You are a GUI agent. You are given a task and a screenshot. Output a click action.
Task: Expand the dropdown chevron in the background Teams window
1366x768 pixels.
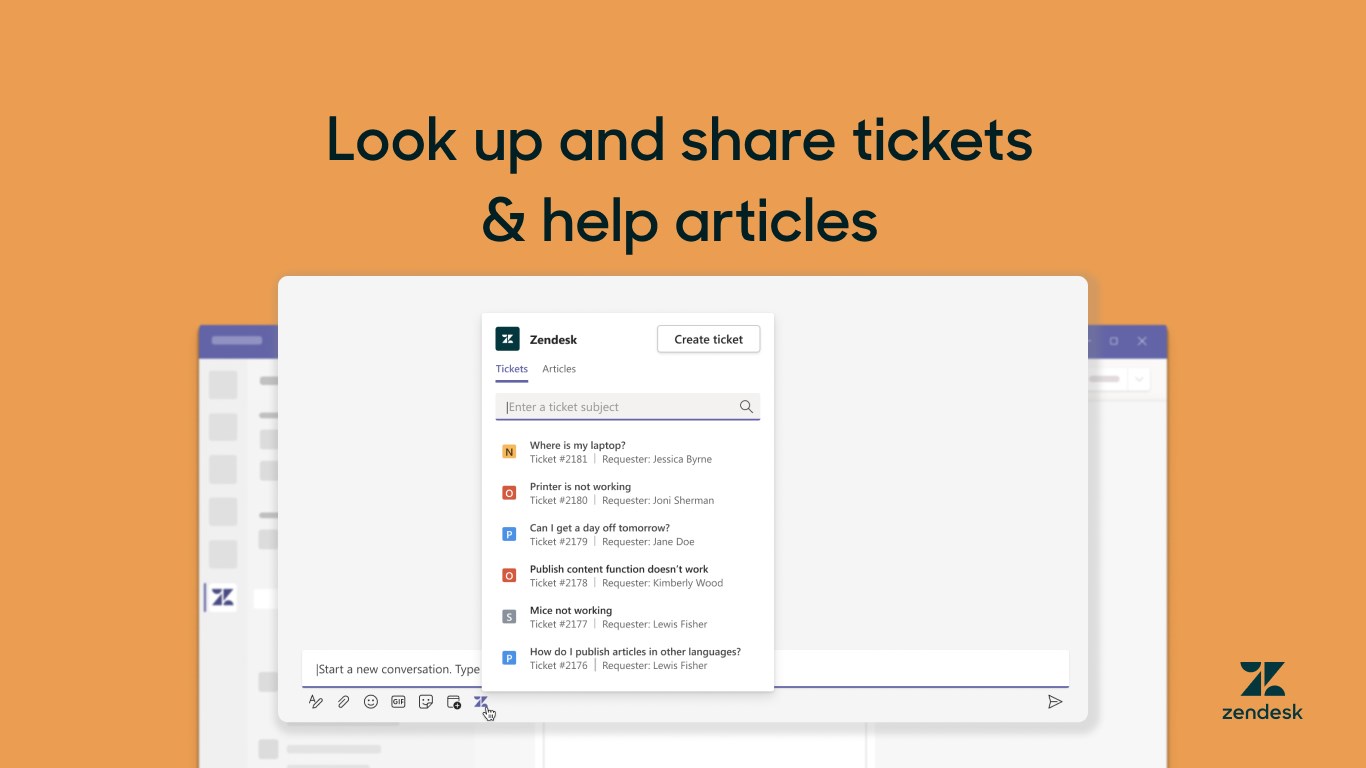[x=1140, y=380]
